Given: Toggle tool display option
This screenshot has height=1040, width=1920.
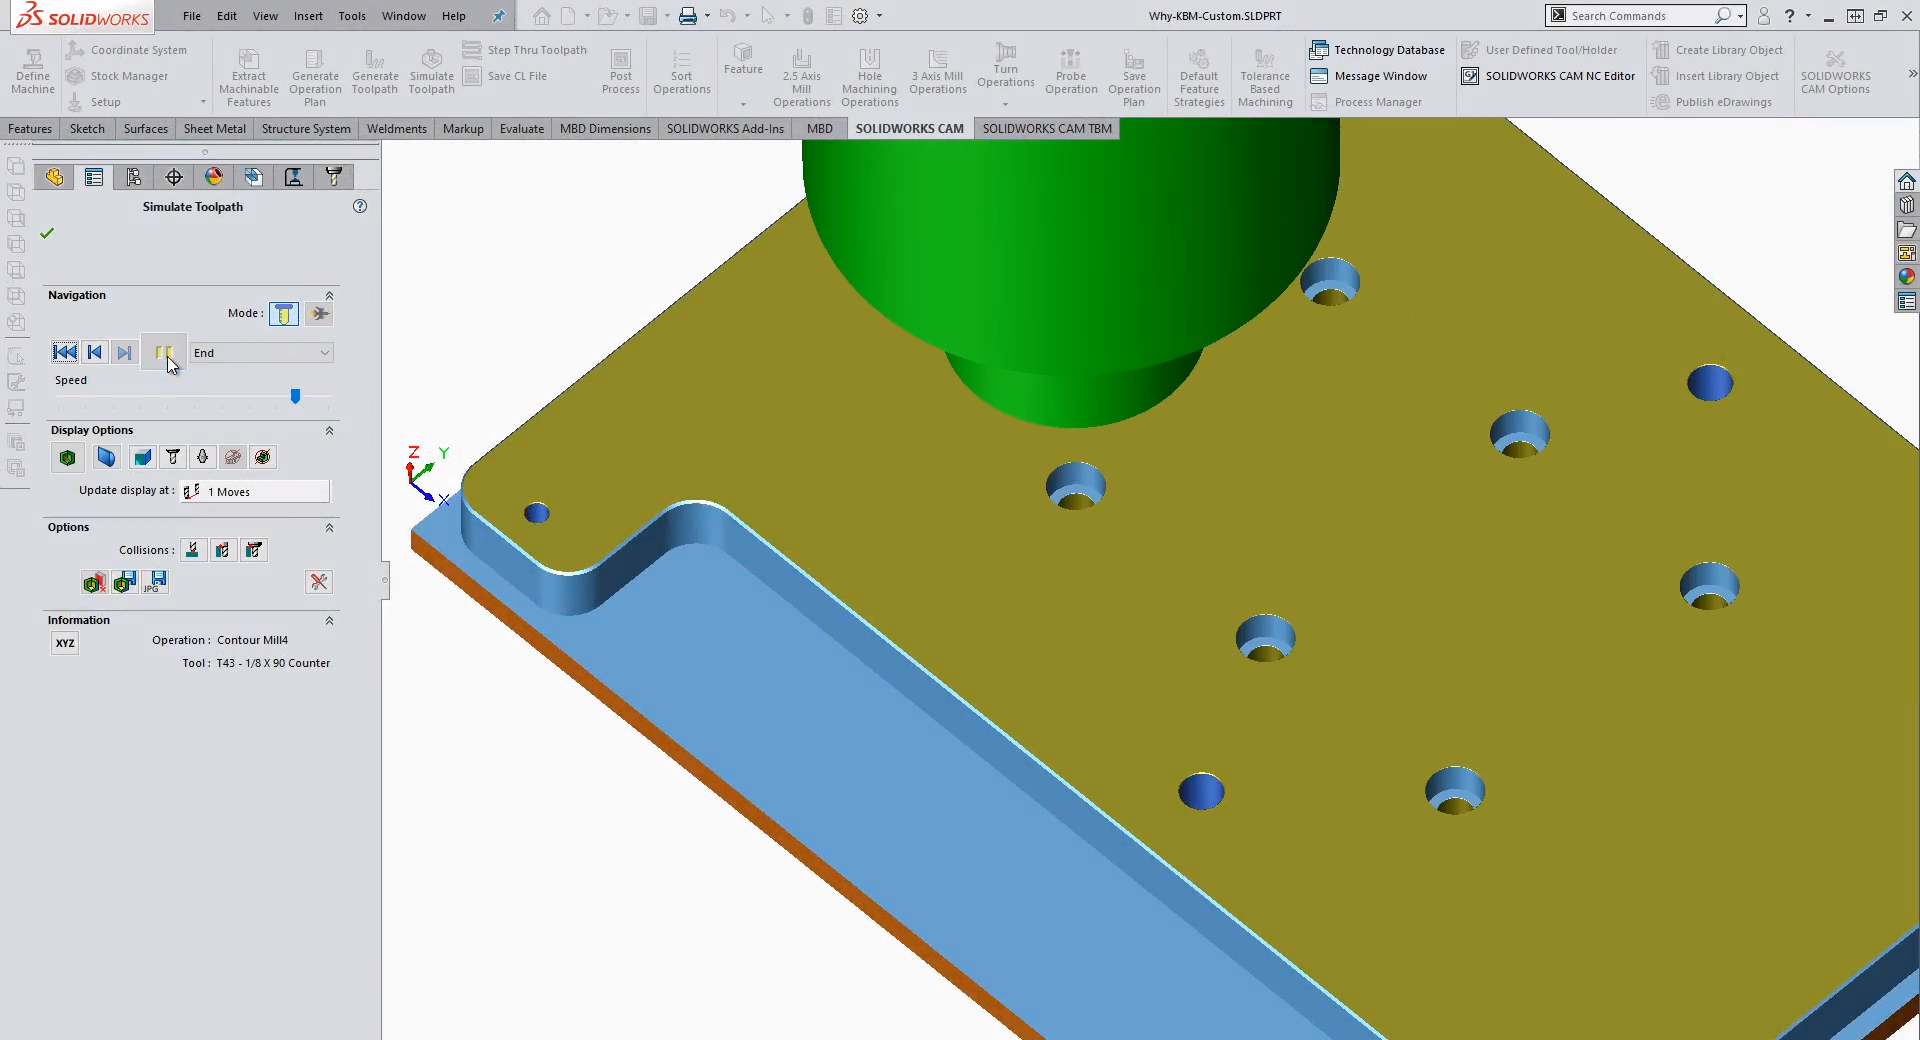Looking at the screenshot, I should (173, 457).
